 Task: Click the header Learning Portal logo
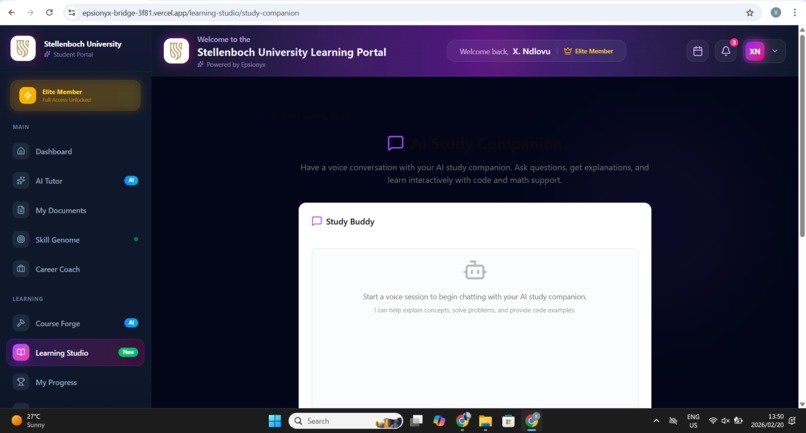(x=176, y=51)
